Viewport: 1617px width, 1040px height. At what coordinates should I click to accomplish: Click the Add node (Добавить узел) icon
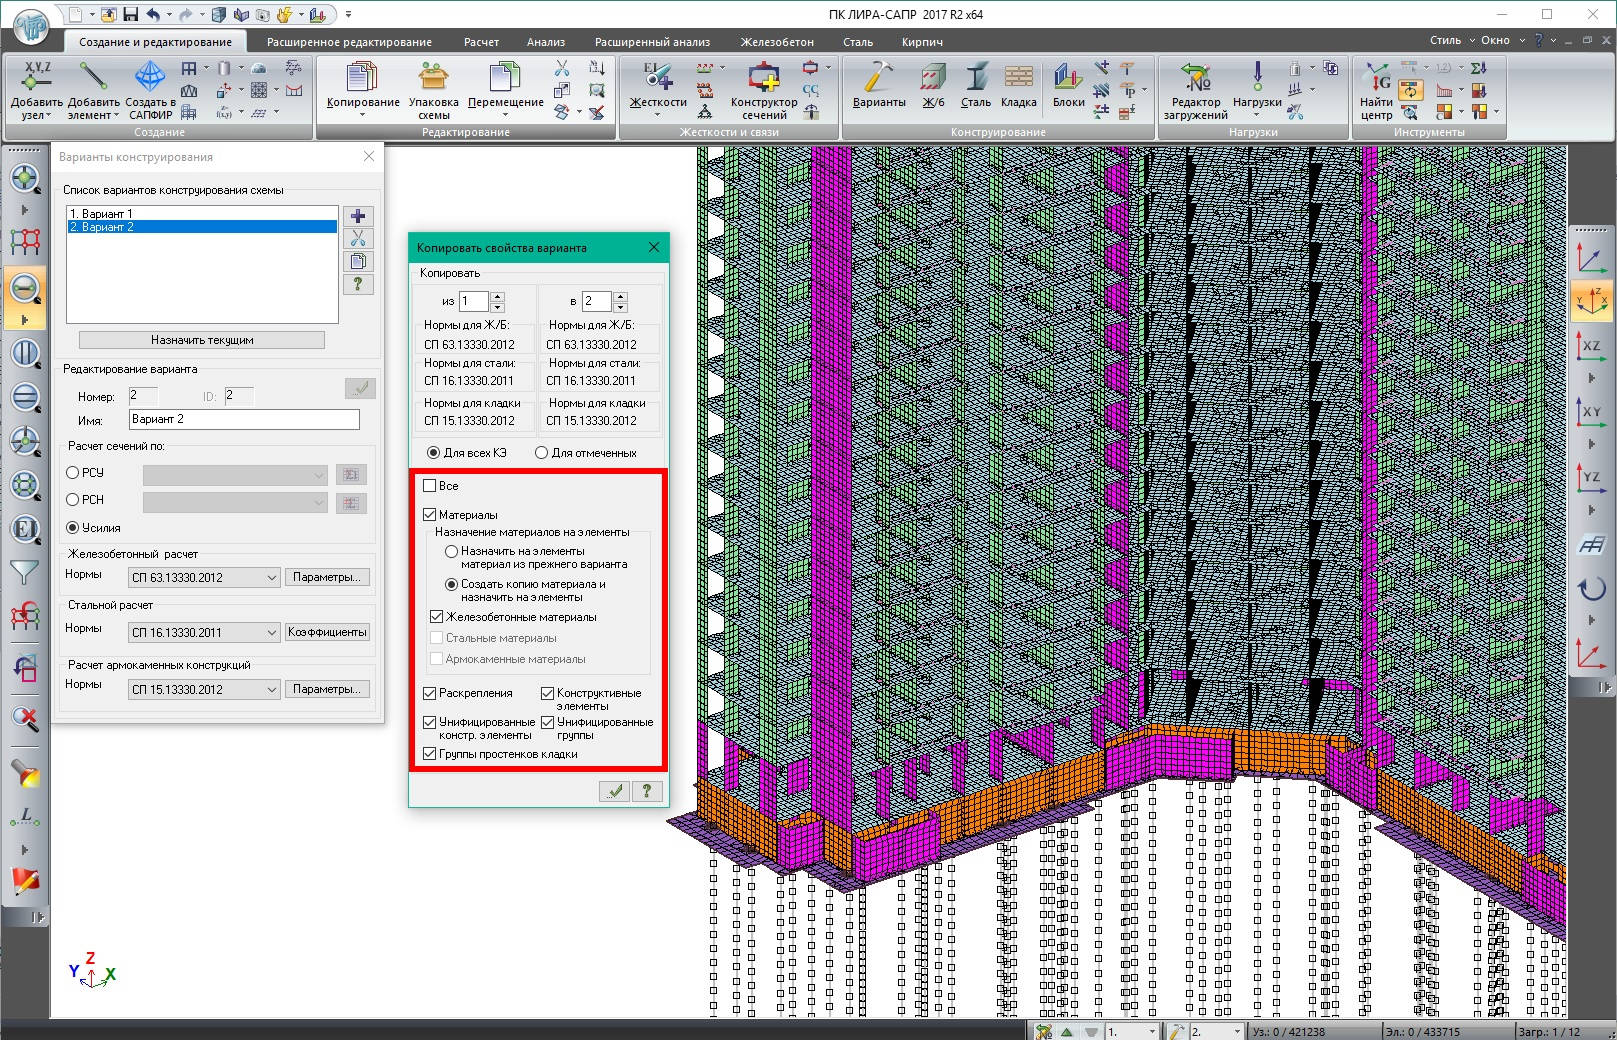[x=36, y=78]
